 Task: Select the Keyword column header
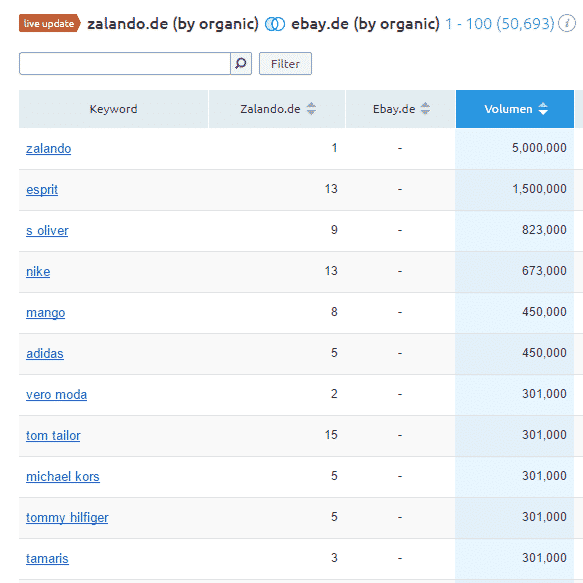pyautogui.click(x=113, y=109)
